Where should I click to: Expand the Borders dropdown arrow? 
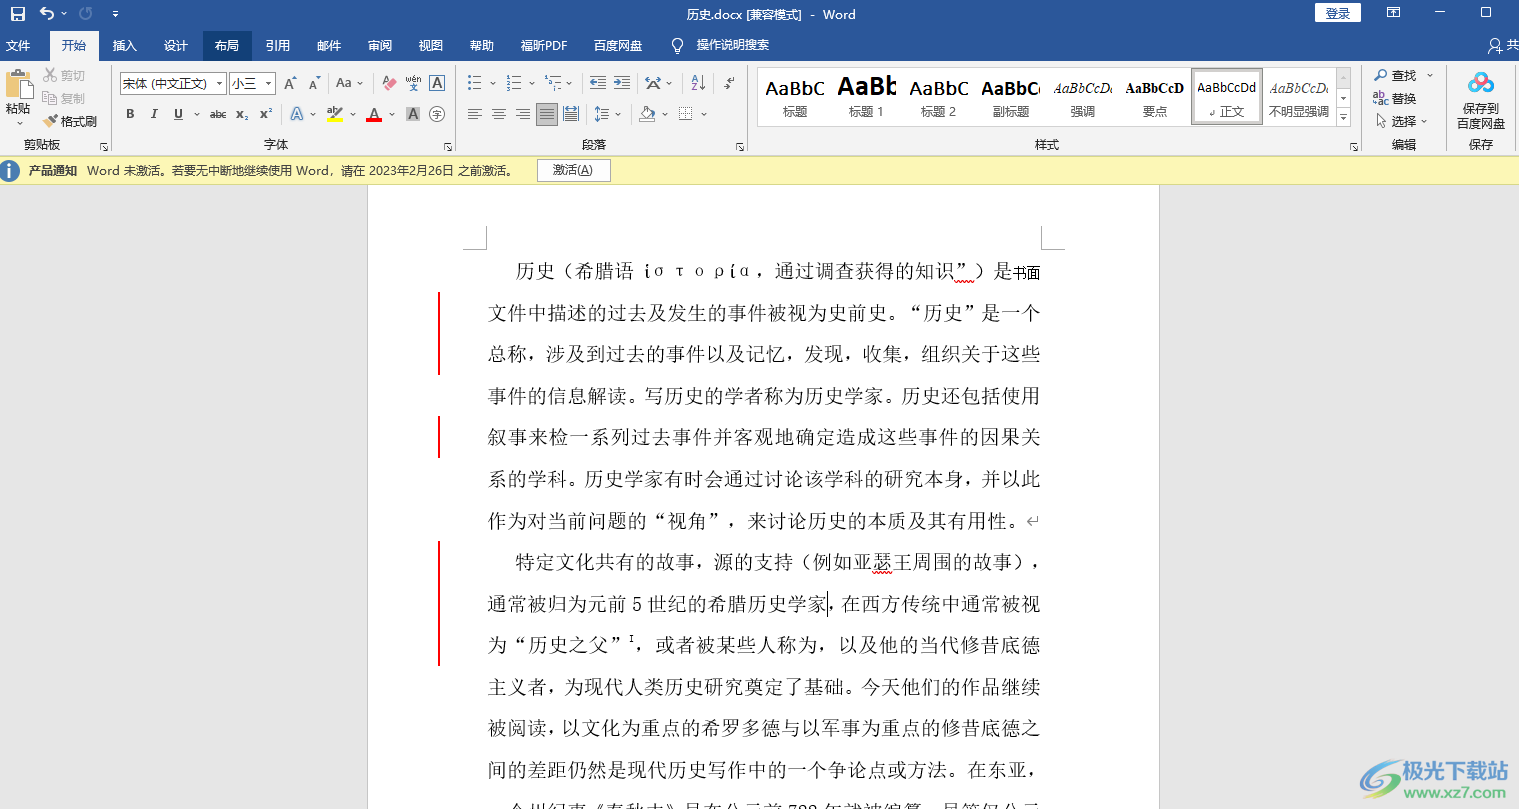(704, 114)
